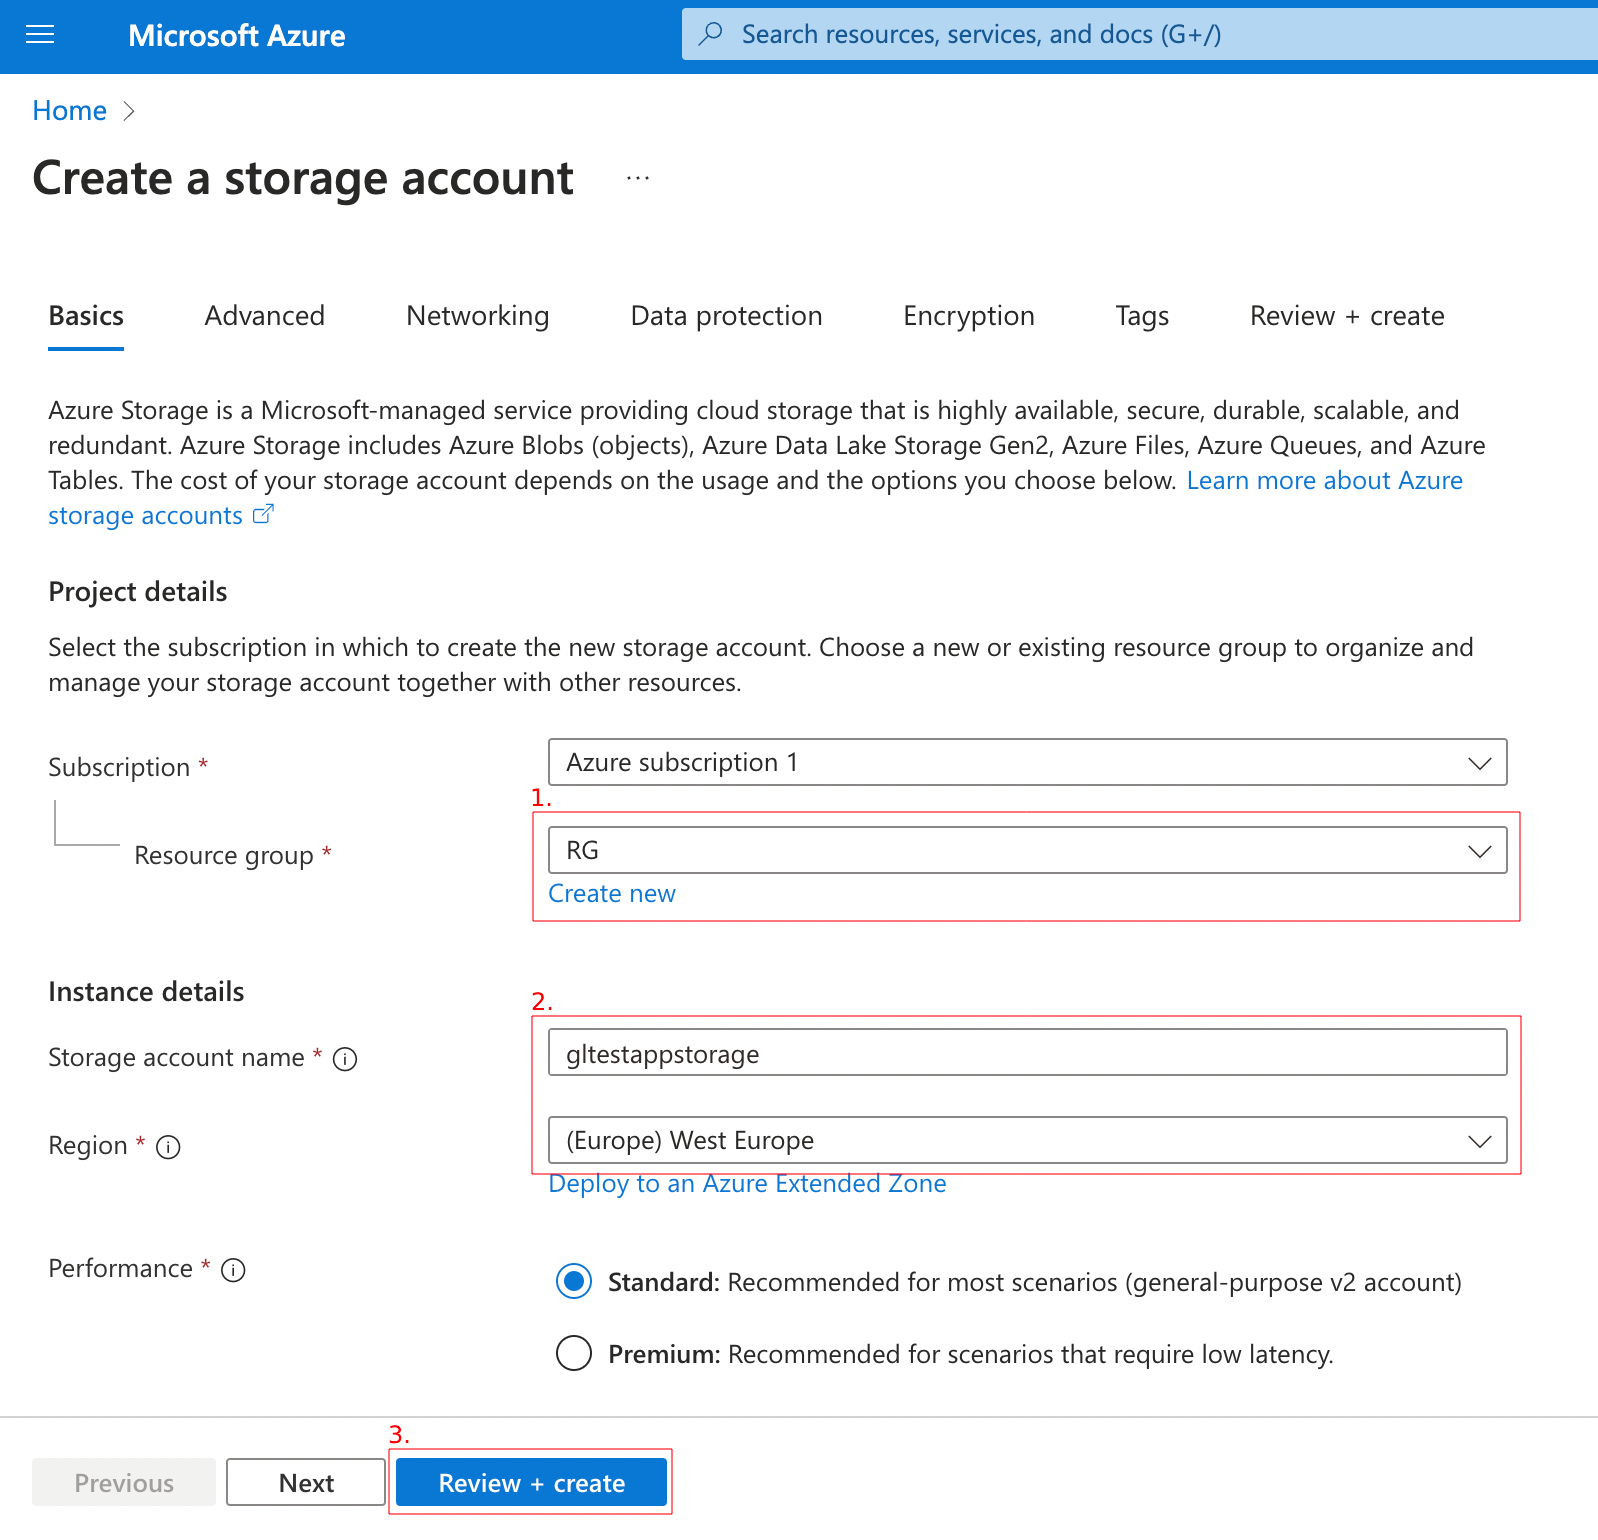Go to the Data protection tab
Image resolution: width=1598 pixels, height=1540 pixels.
[x=726, y=316]
